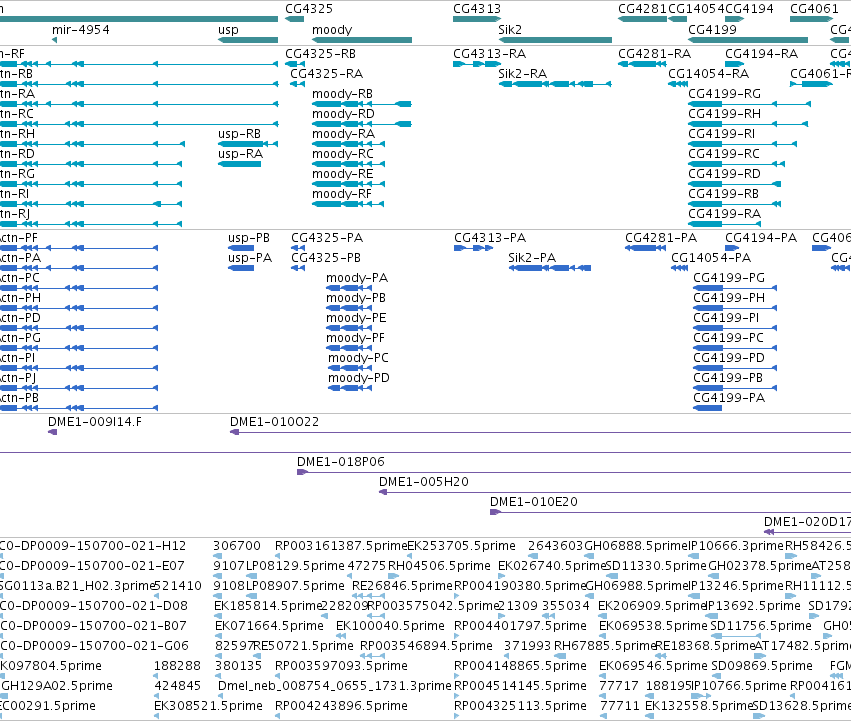Click the CG4313 gene label
This screenshot has width=851, height=721.
point(477,9)
